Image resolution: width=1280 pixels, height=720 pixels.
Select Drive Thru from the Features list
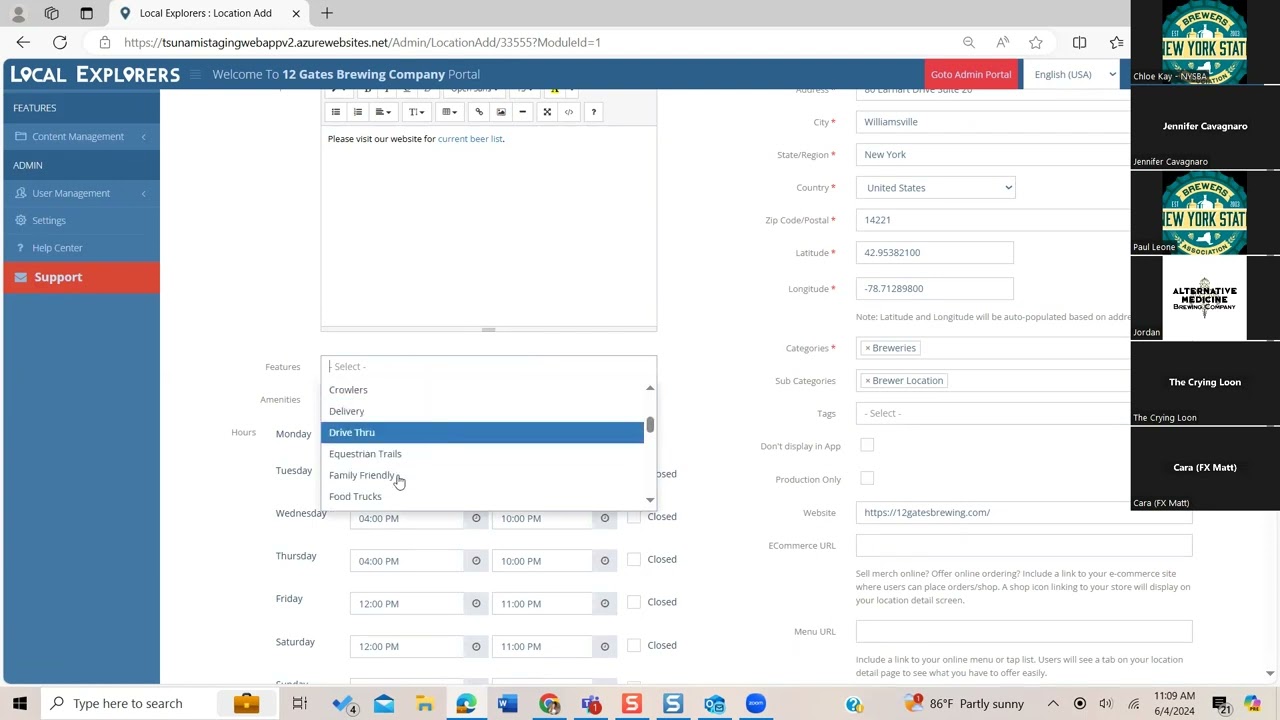[483, 432]
